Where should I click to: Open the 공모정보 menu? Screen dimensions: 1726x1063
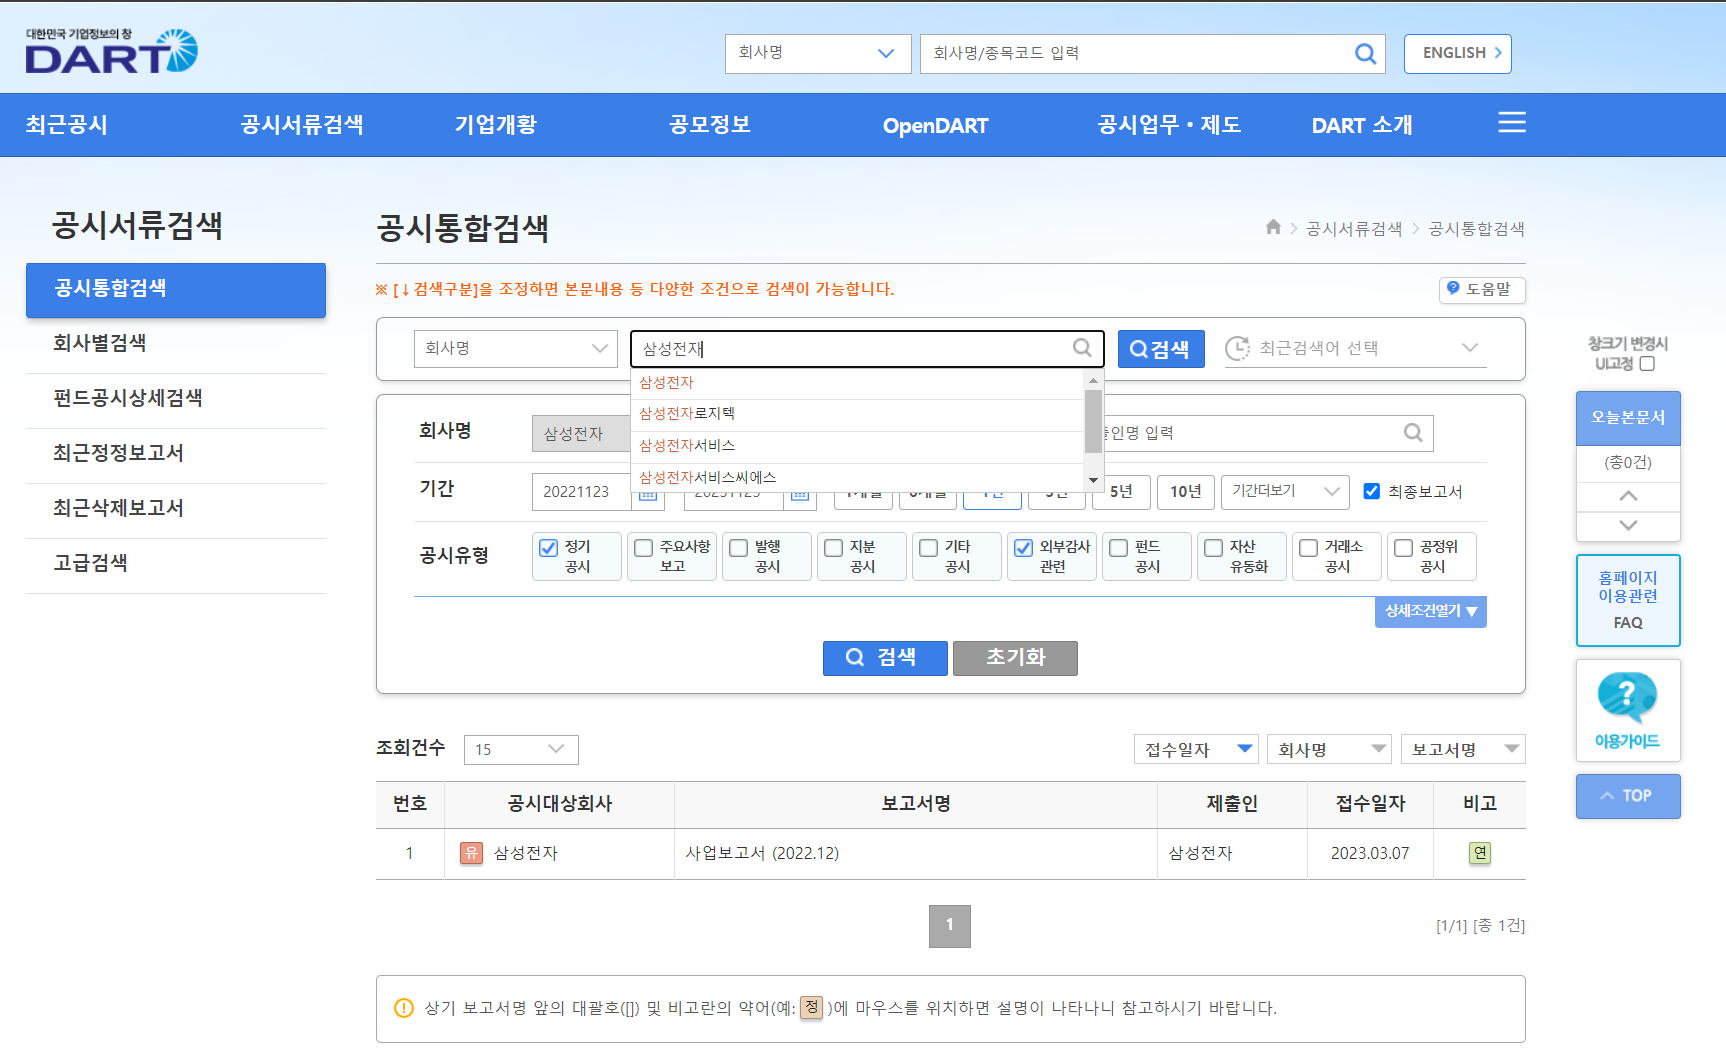tap(710, 125)
